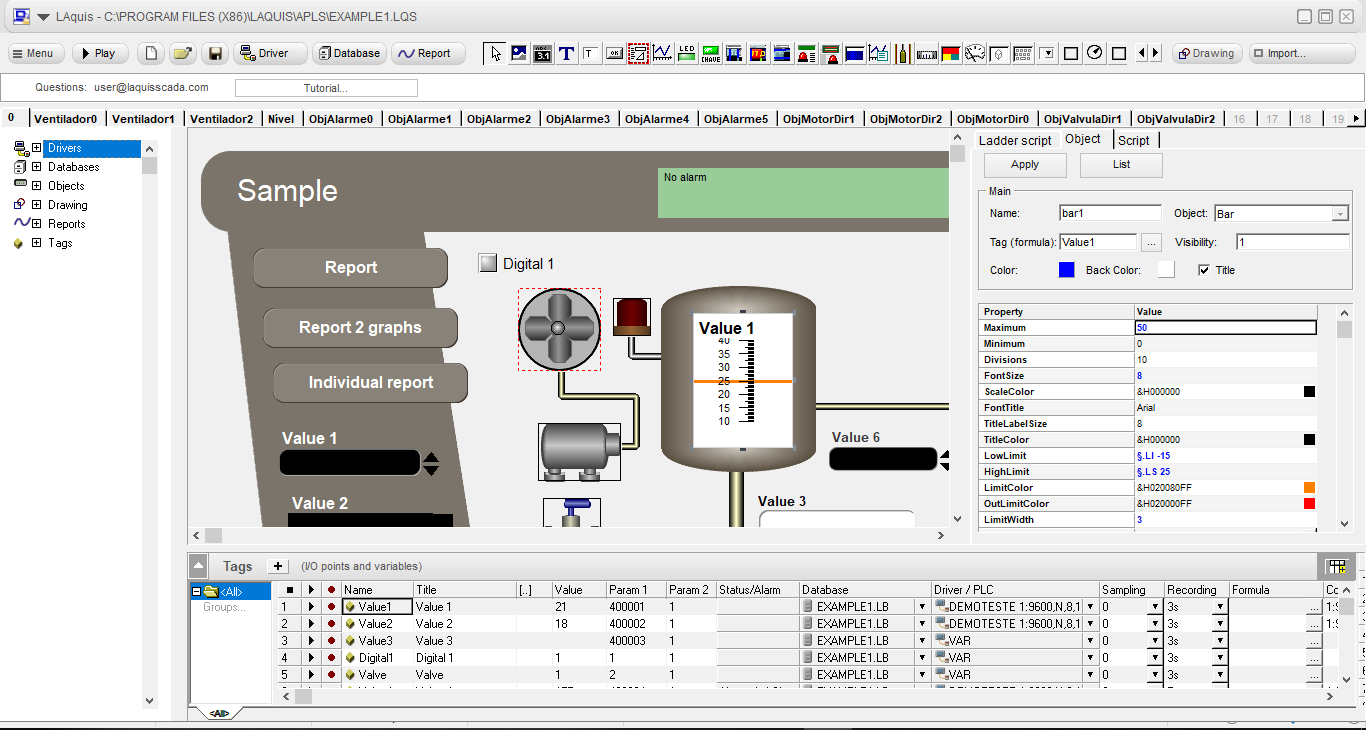Open the Object type Bar dropdown
This screenshot has width=1366, height=730.
(1340, 214)
